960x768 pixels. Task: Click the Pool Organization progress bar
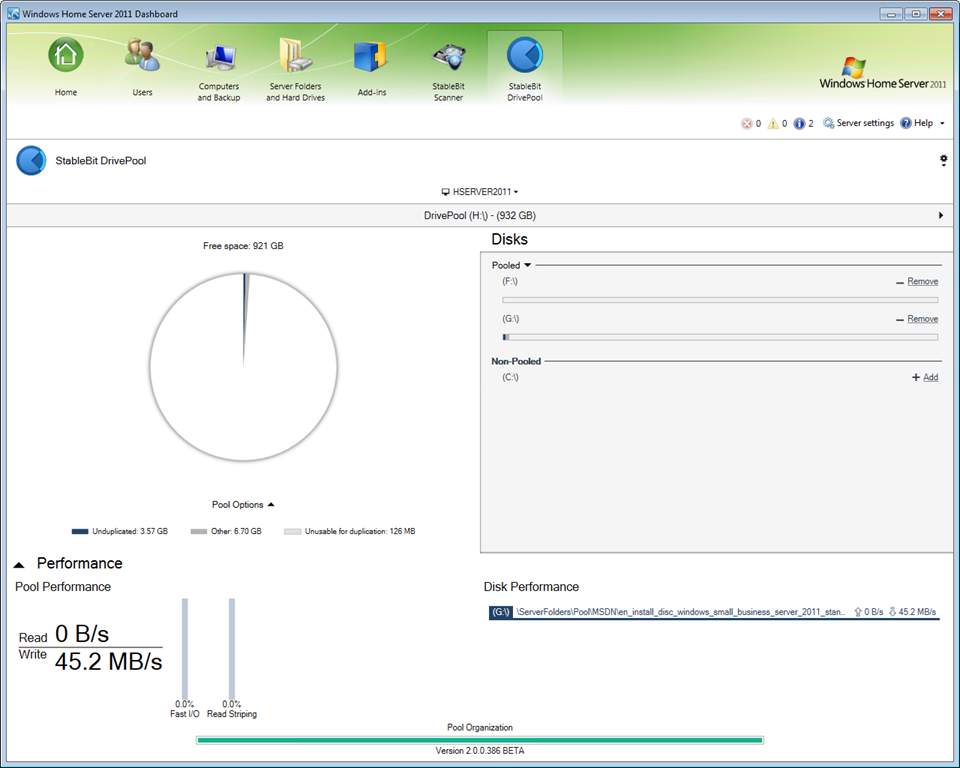point(480,740)
